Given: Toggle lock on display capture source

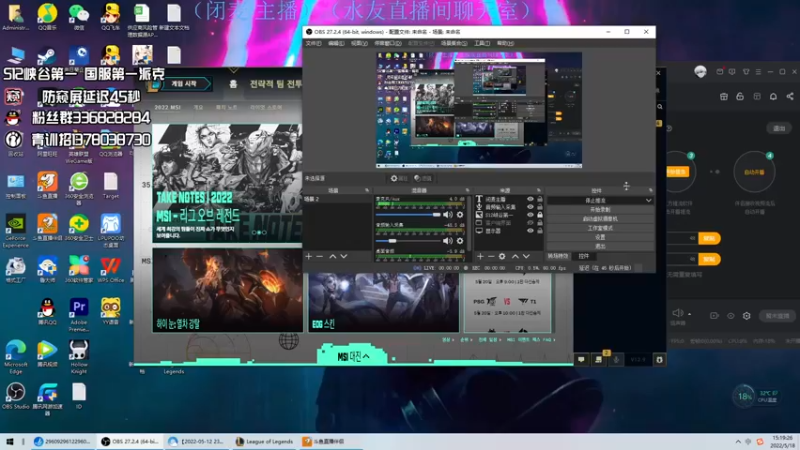Looking at the screenshot, I should coord(540,231).
